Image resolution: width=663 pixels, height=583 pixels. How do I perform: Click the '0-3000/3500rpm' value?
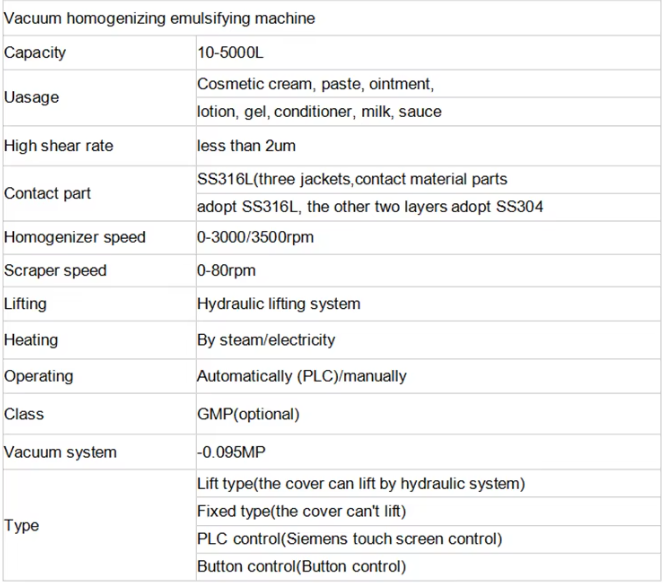257,237
